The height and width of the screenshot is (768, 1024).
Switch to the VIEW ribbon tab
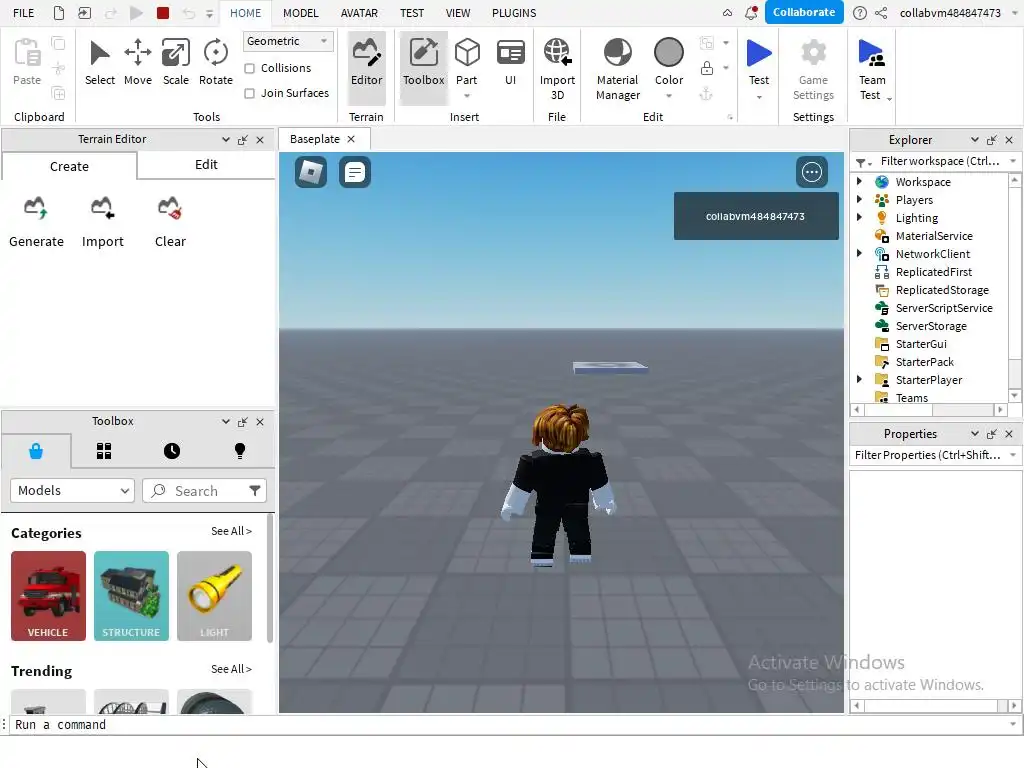458,13
